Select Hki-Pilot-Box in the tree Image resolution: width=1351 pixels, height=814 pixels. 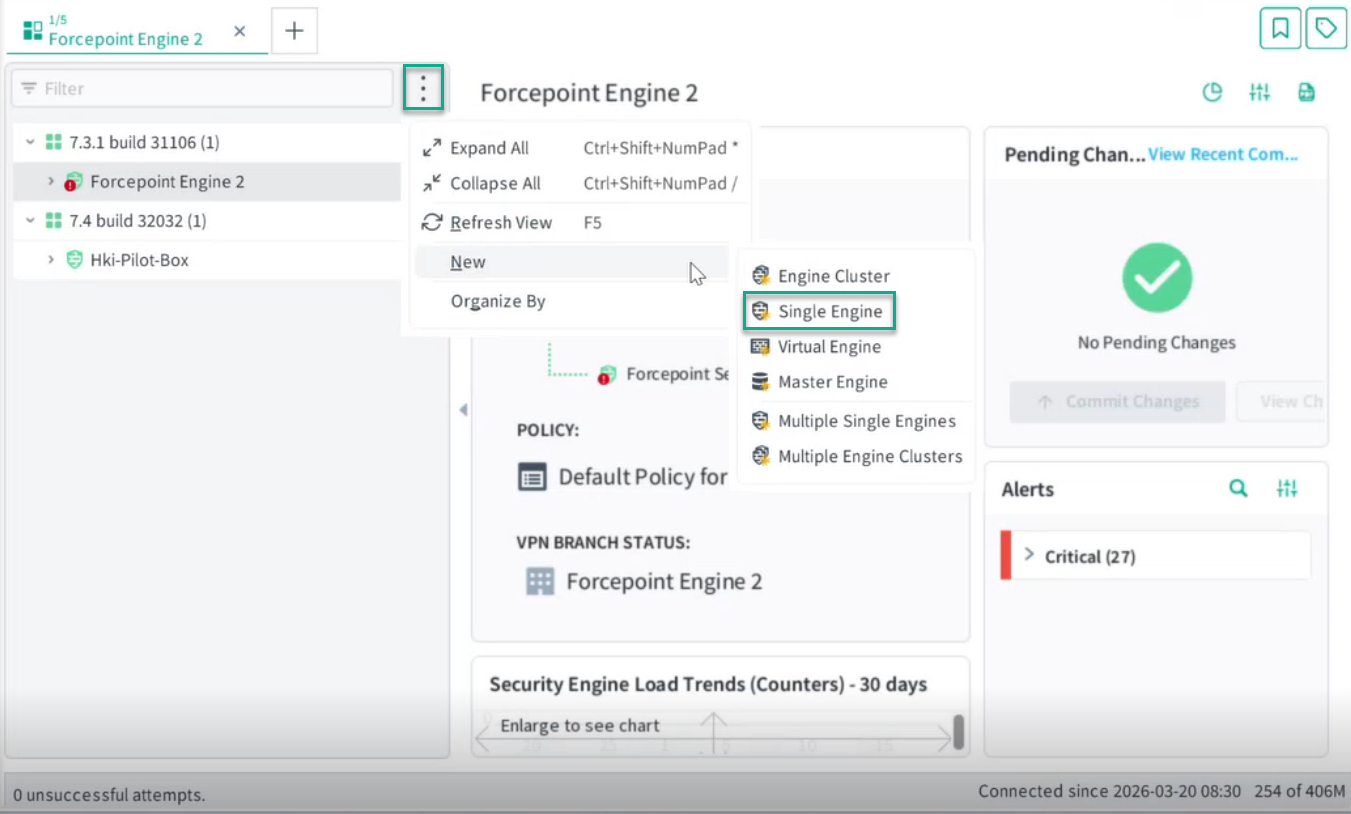tap(207, 260)
